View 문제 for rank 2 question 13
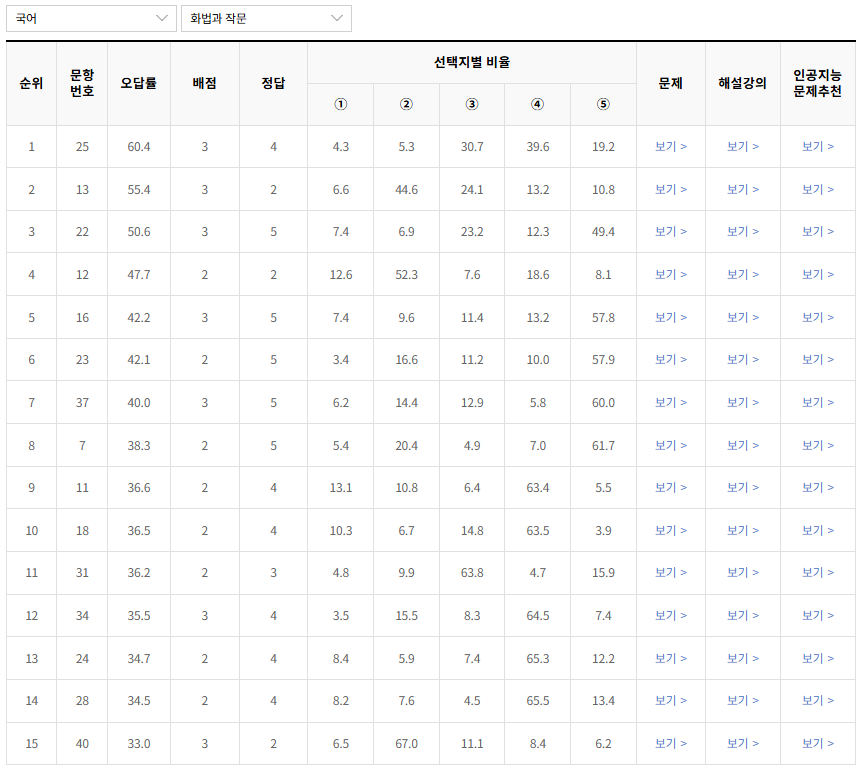 [x=670, y=188]
